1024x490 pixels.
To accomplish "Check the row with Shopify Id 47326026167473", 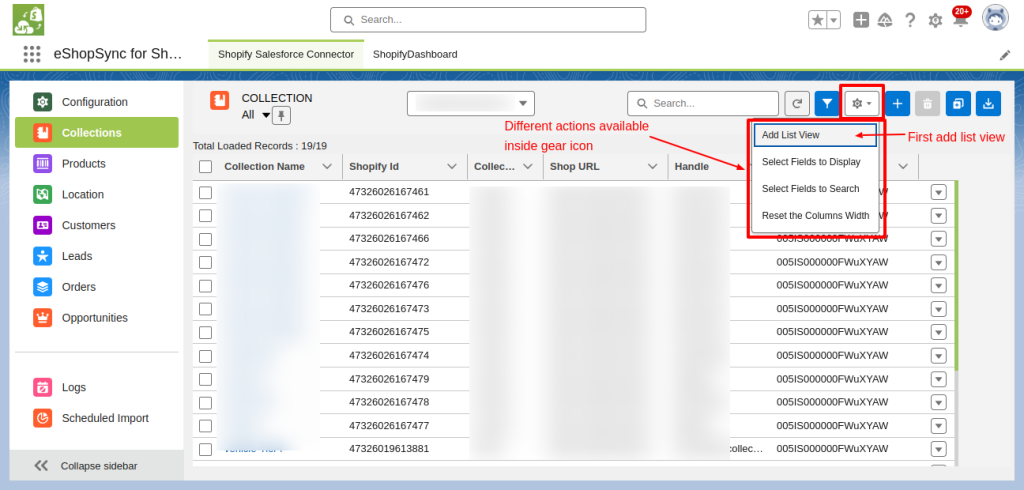I will [x=206, y=309].
